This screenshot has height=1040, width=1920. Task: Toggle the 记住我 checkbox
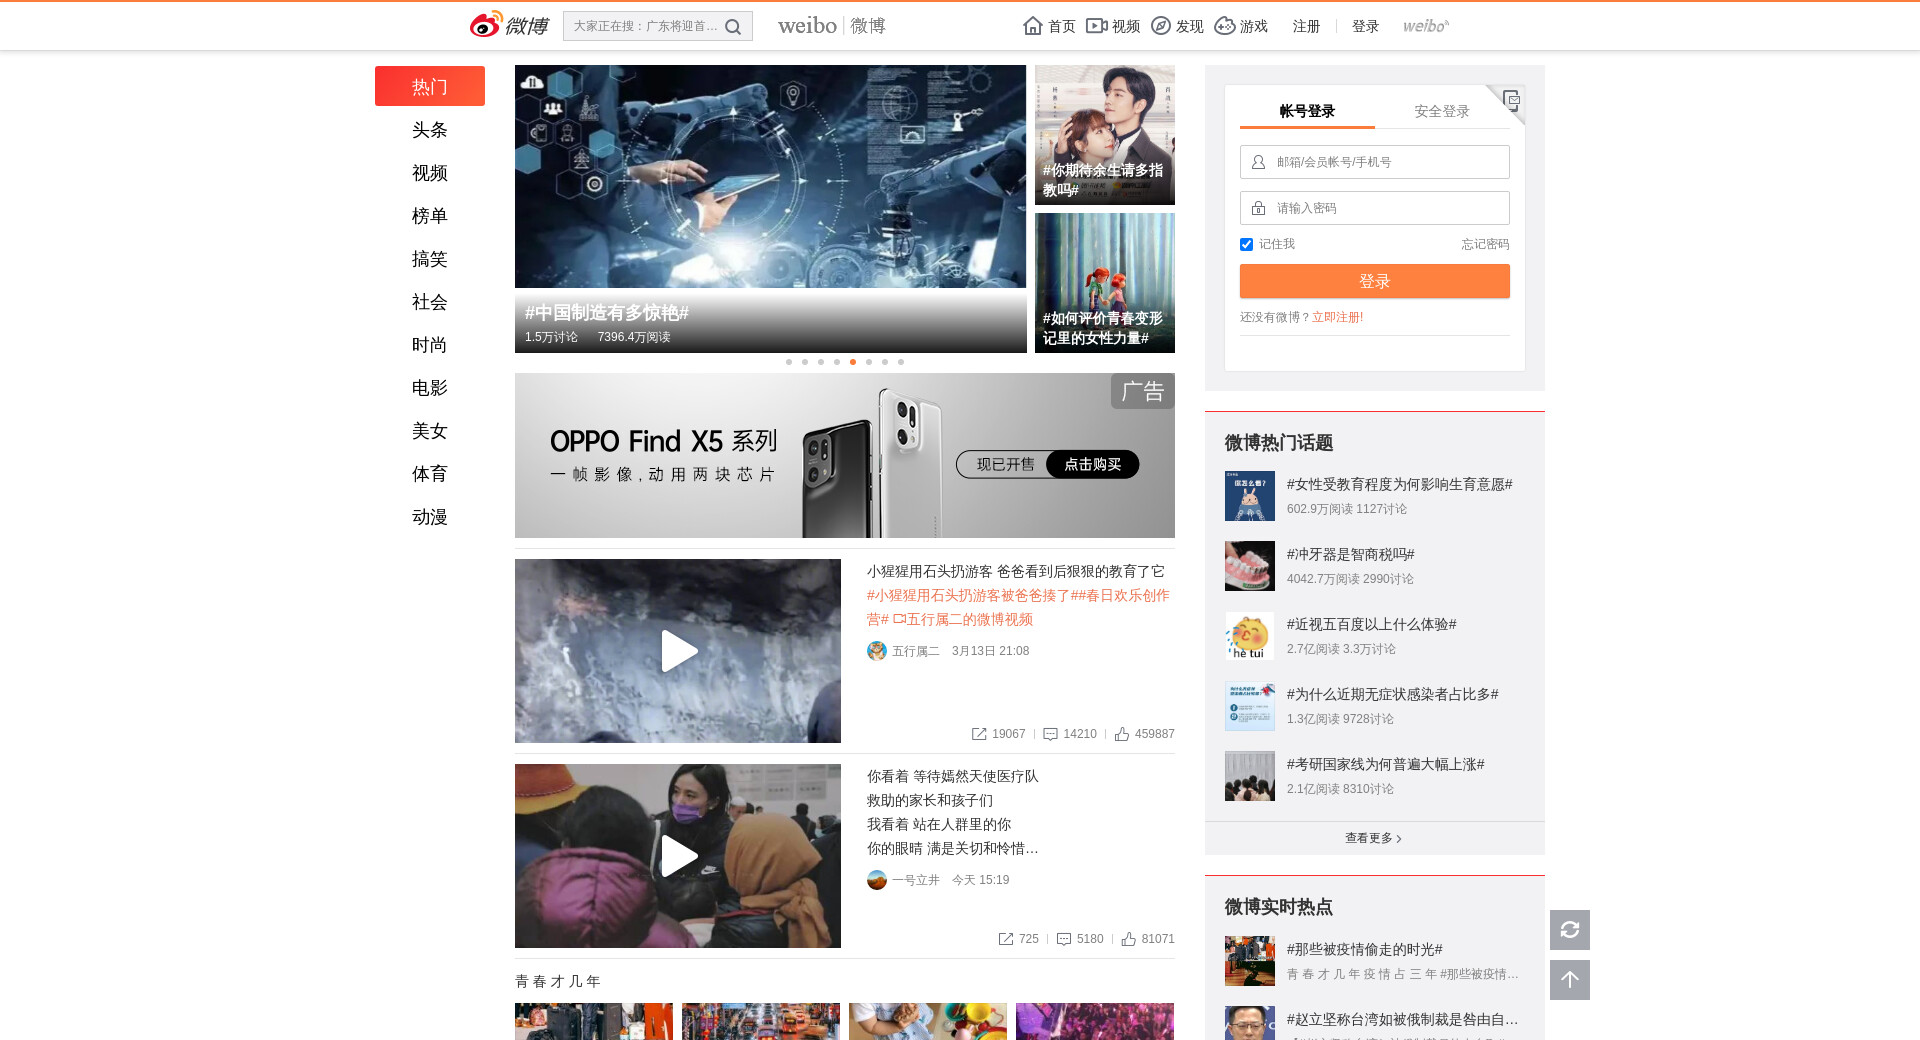pos(1246,245)
